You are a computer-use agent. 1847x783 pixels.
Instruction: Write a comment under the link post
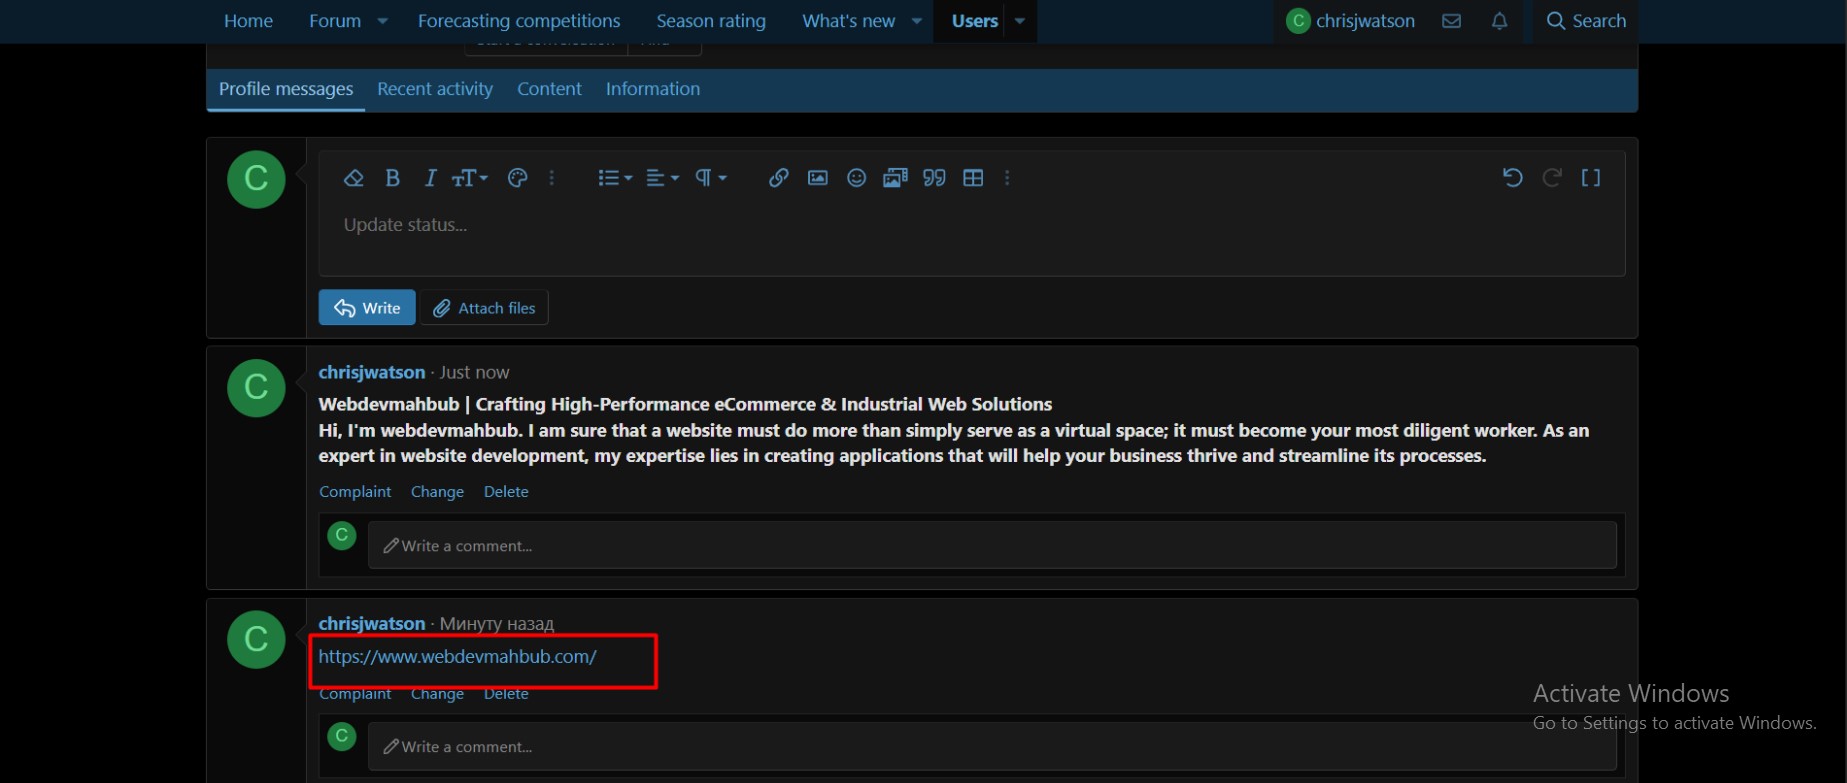click(x=992, y=747)
